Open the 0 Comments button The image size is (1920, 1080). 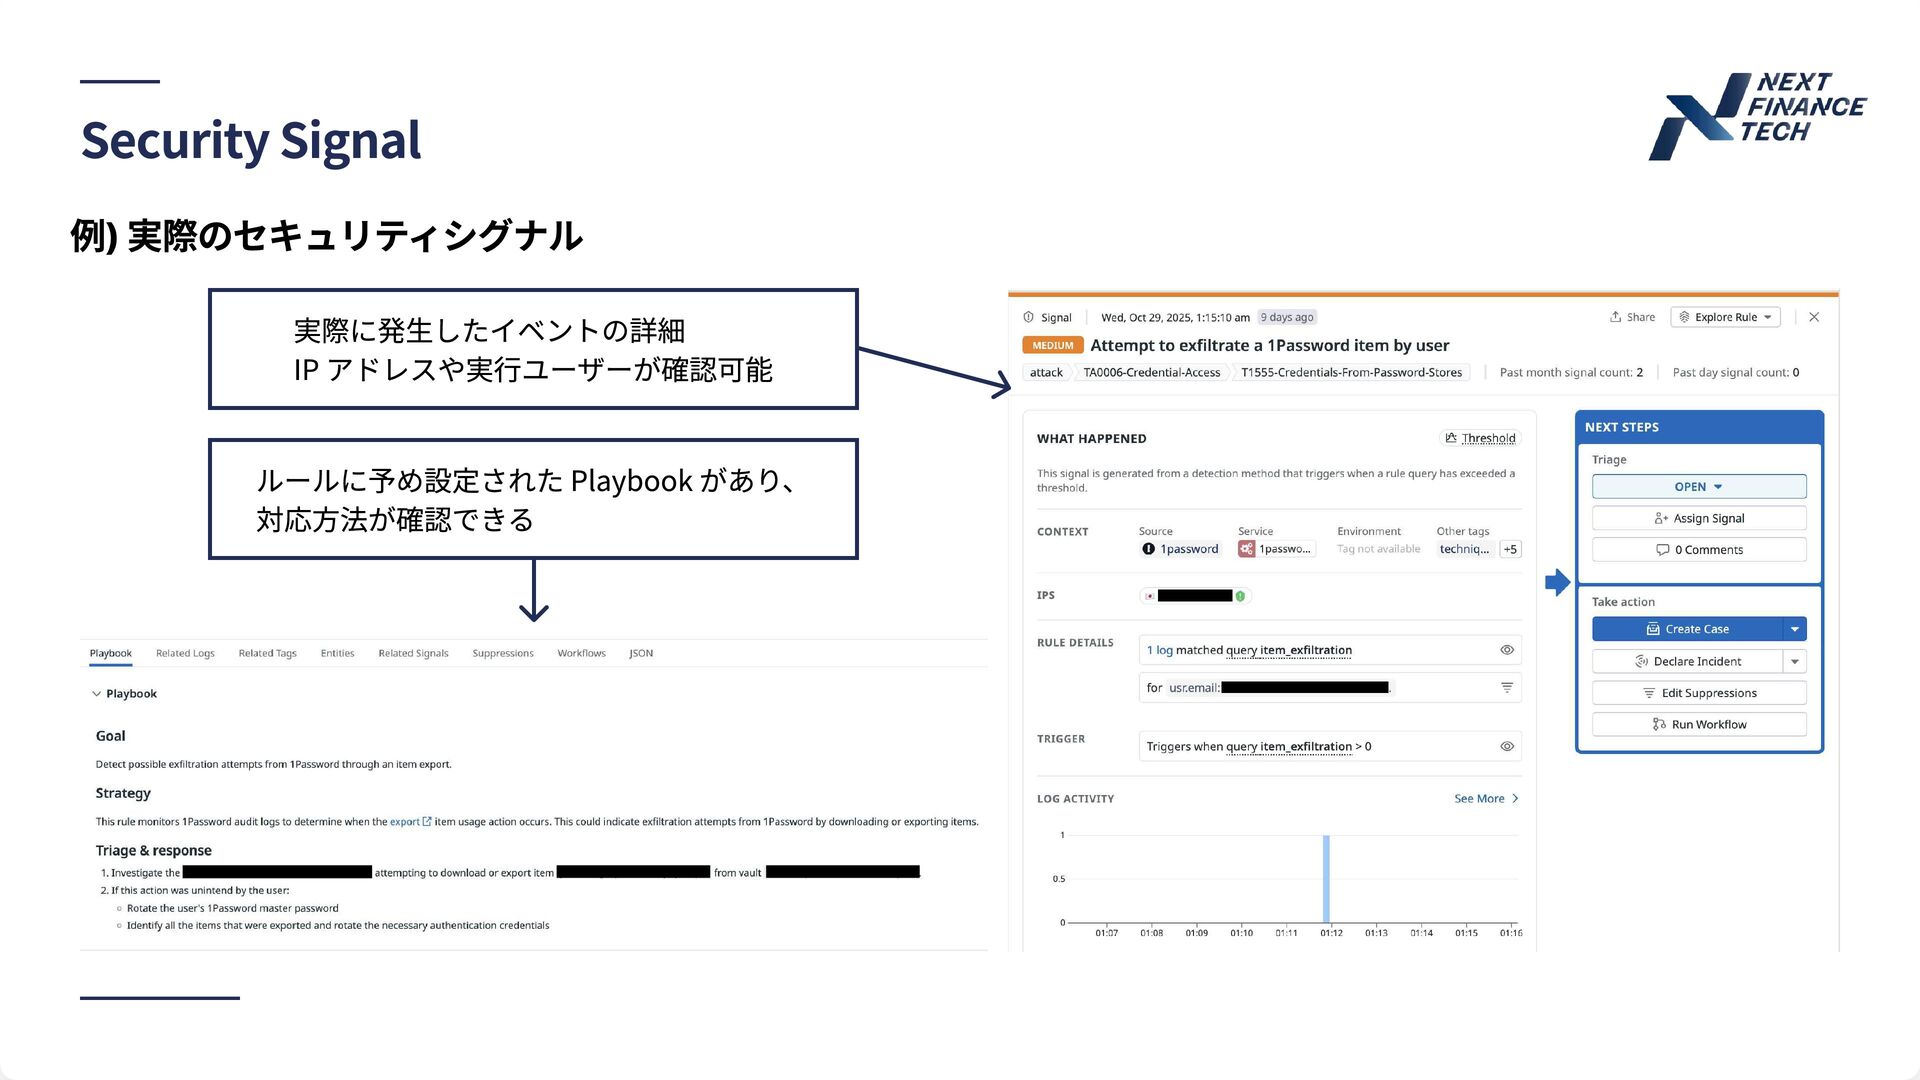[1698, 550]
